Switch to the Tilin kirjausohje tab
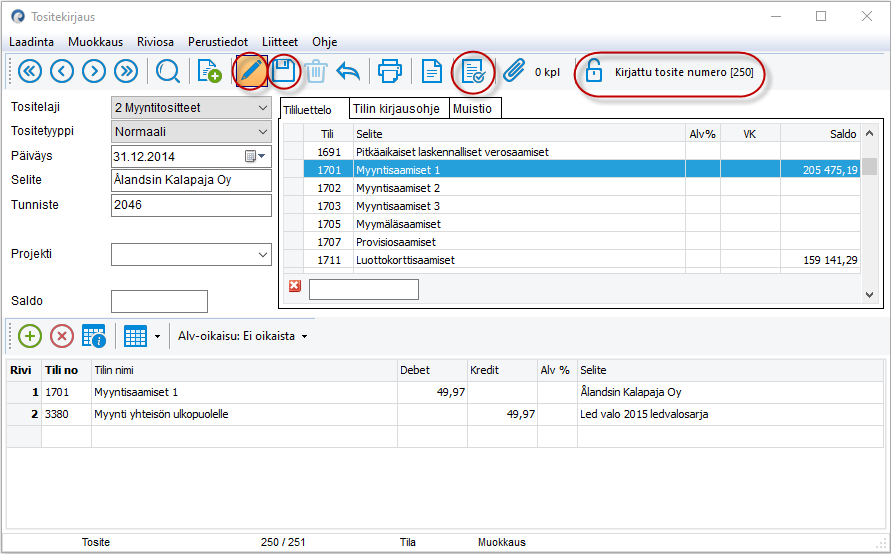 [x=399, y=108]
